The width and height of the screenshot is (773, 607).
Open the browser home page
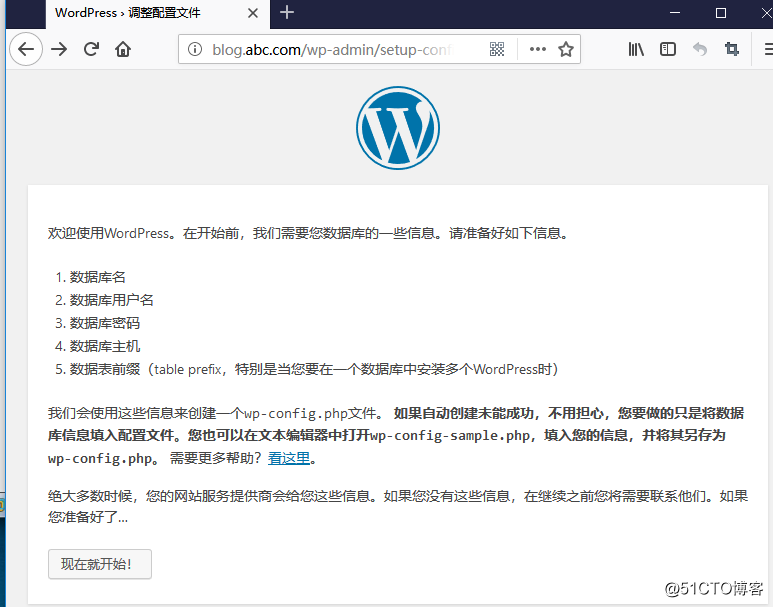click(123, 49)
